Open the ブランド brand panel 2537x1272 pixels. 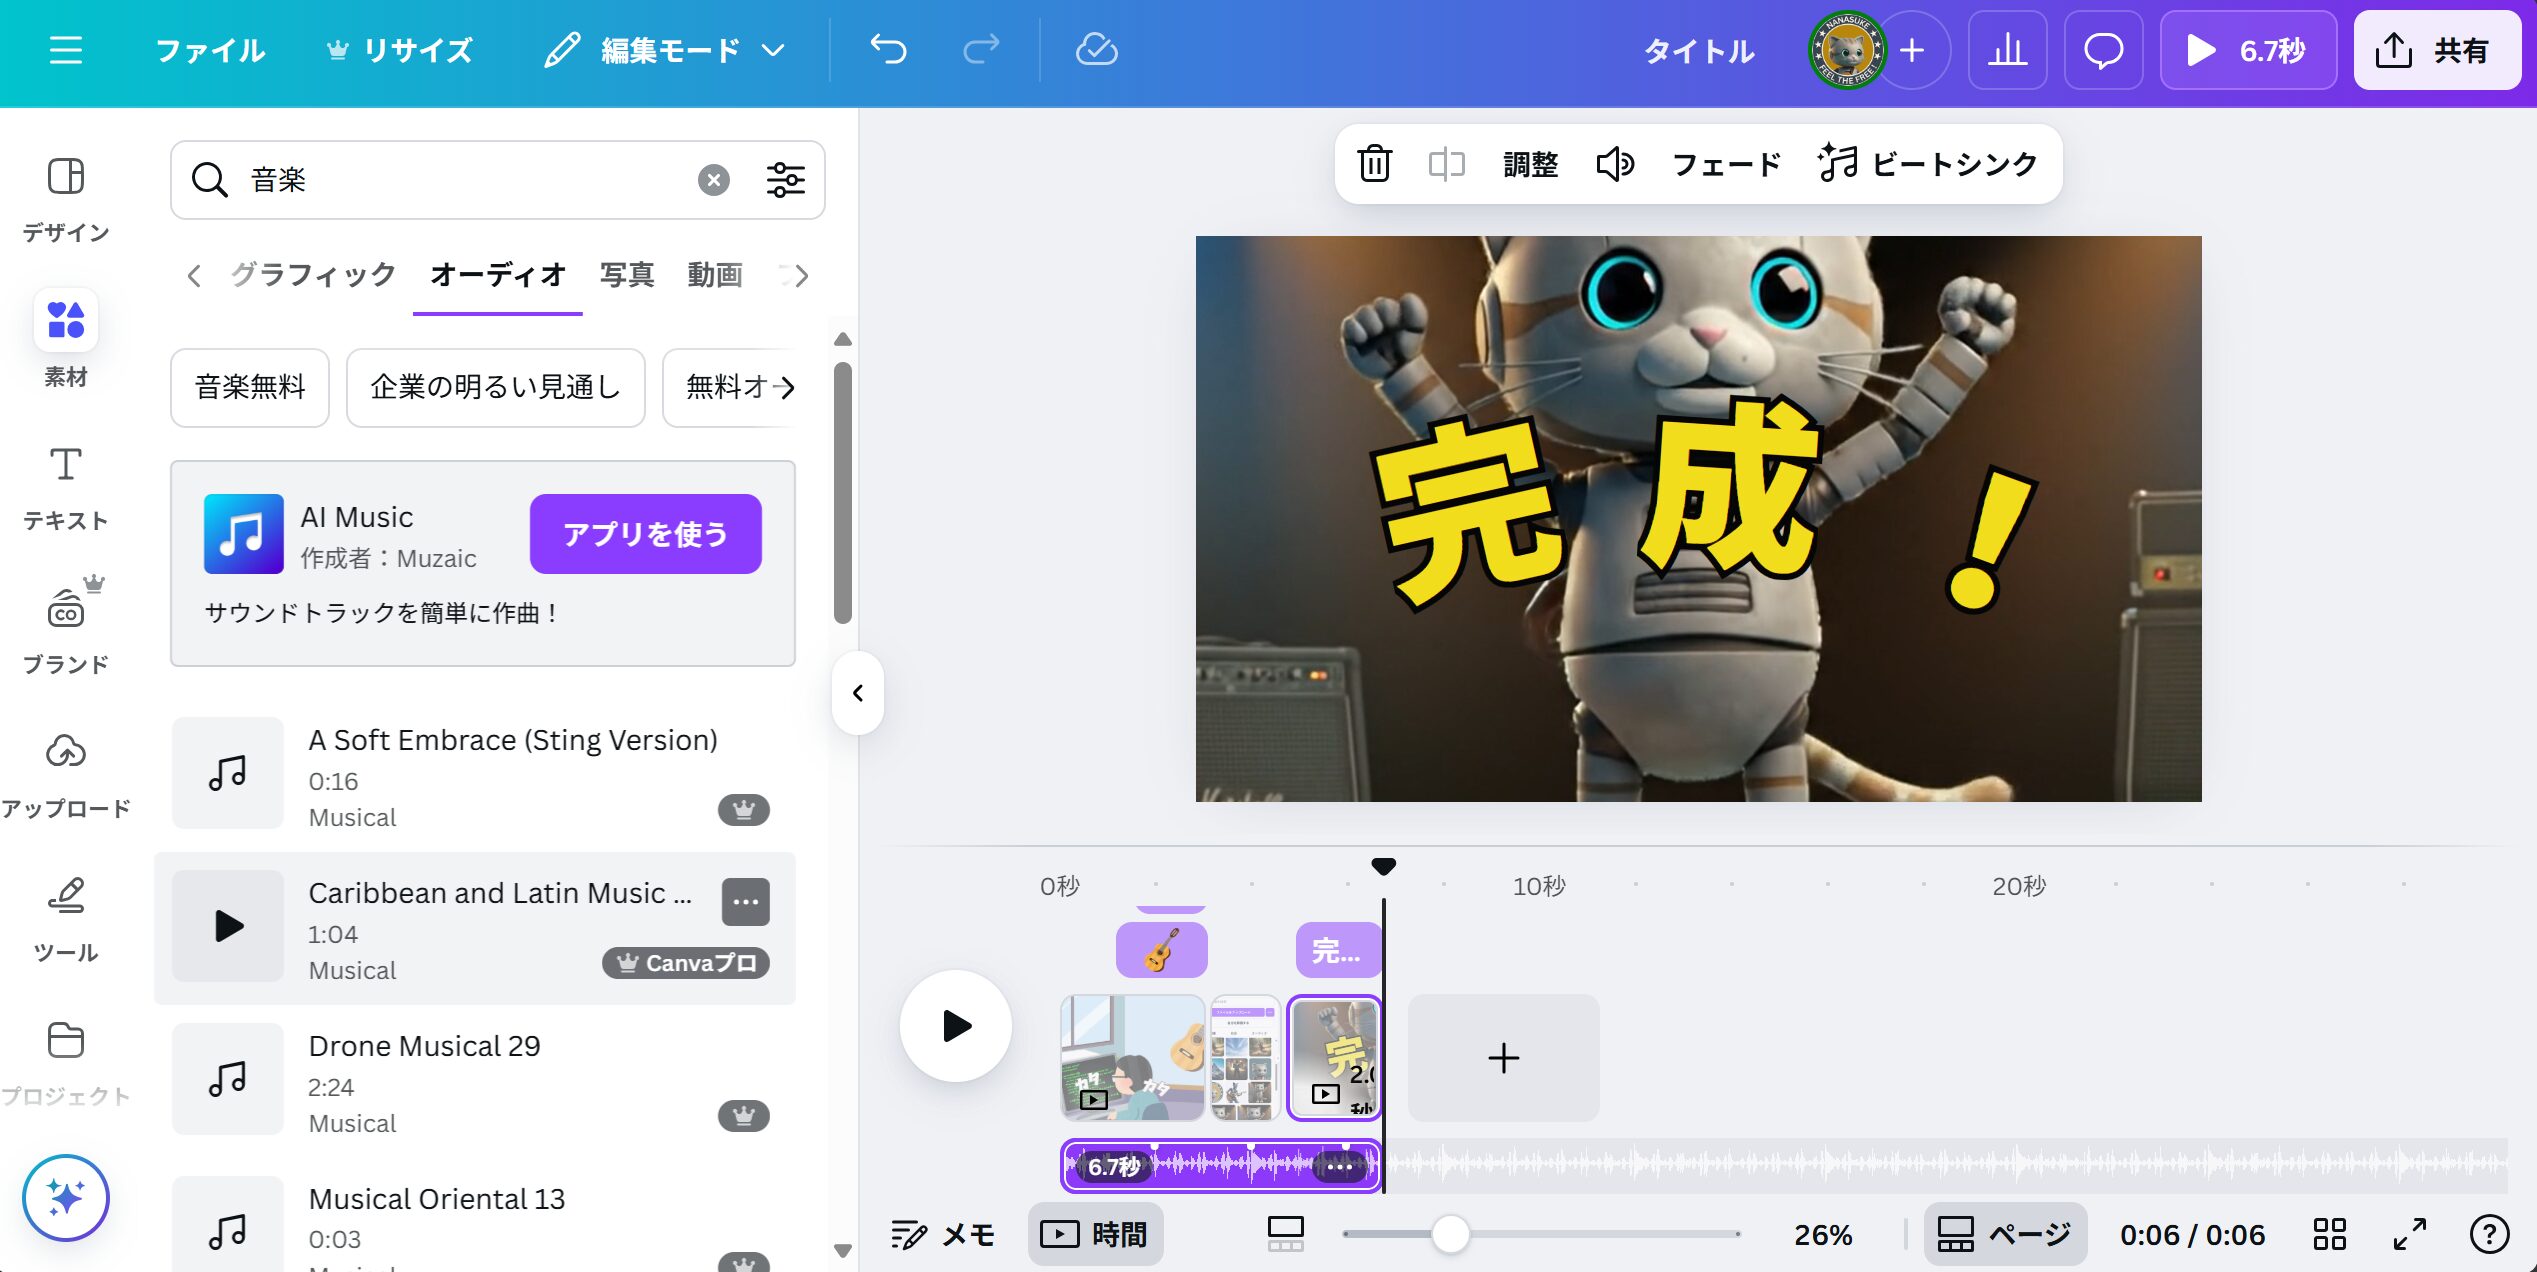66,628
